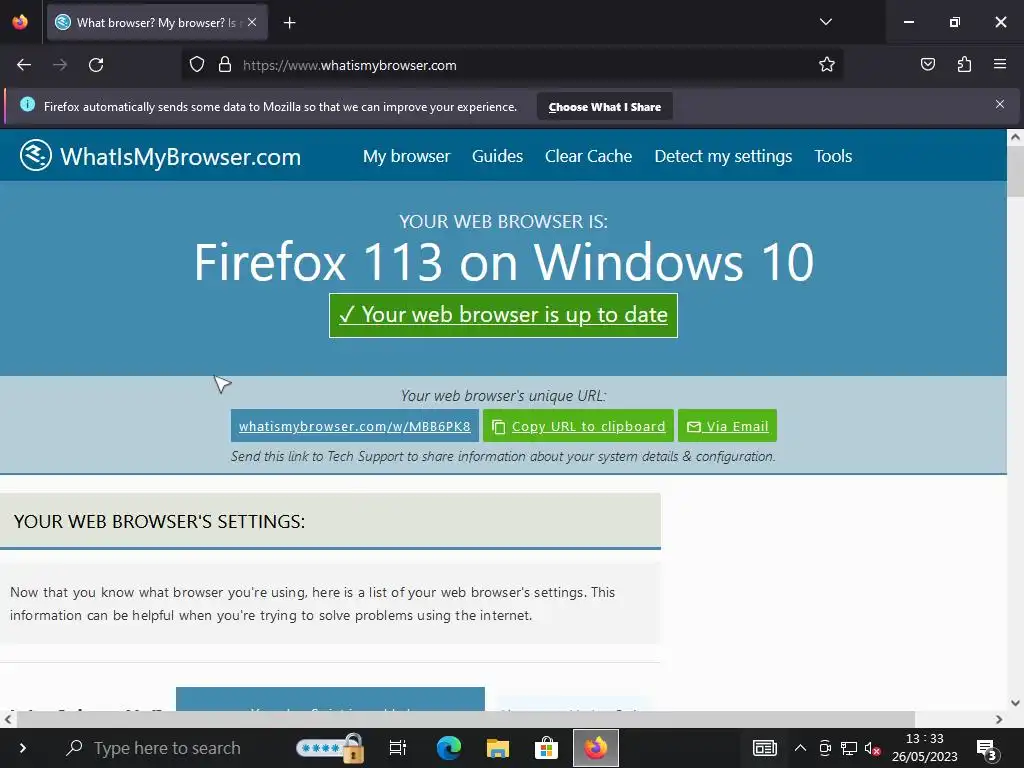The image size is (1024, 768).
Task: Save page to Pocket
Action: pyautogui.click(x=927, y=65)
